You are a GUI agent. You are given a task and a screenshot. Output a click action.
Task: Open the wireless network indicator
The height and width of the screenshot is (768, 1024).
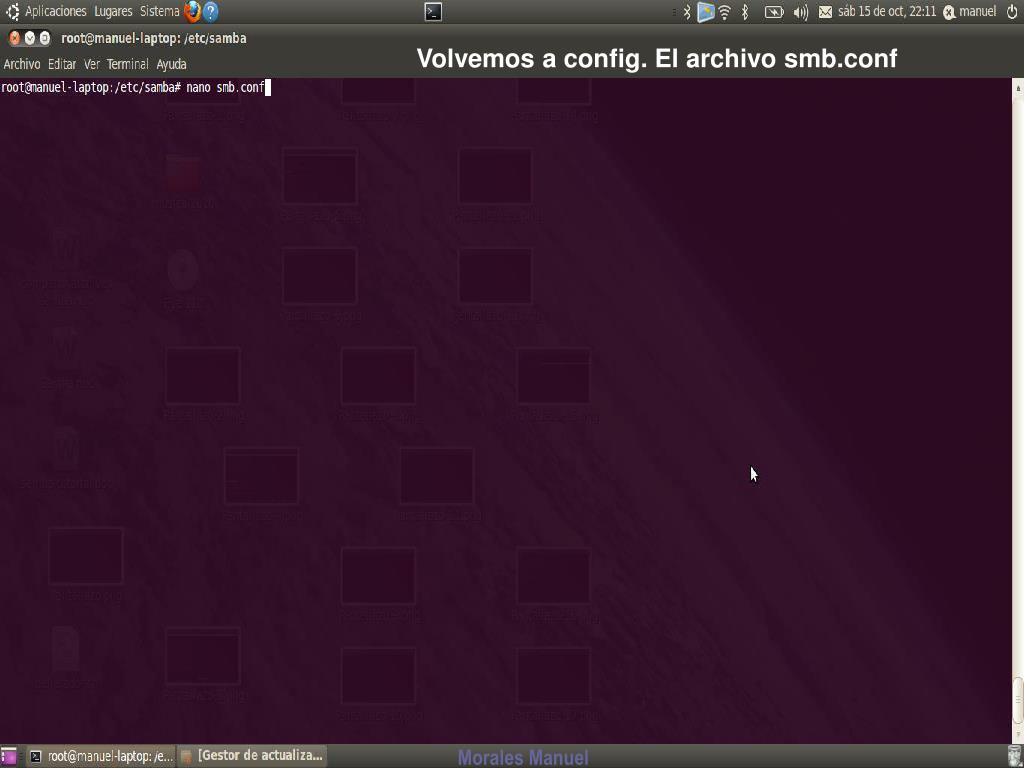pos(725,12)
